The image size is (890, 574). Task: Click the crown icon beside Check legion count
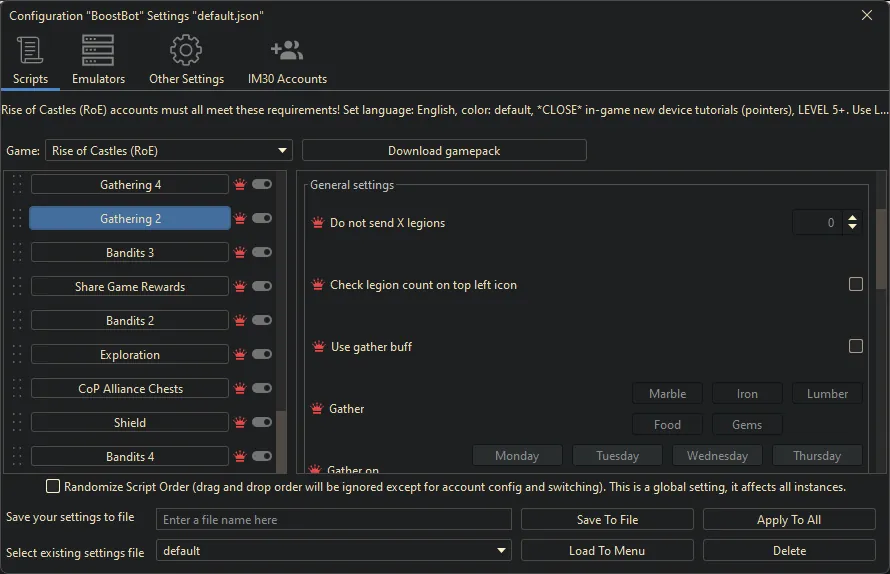click(x=318, y=284)
